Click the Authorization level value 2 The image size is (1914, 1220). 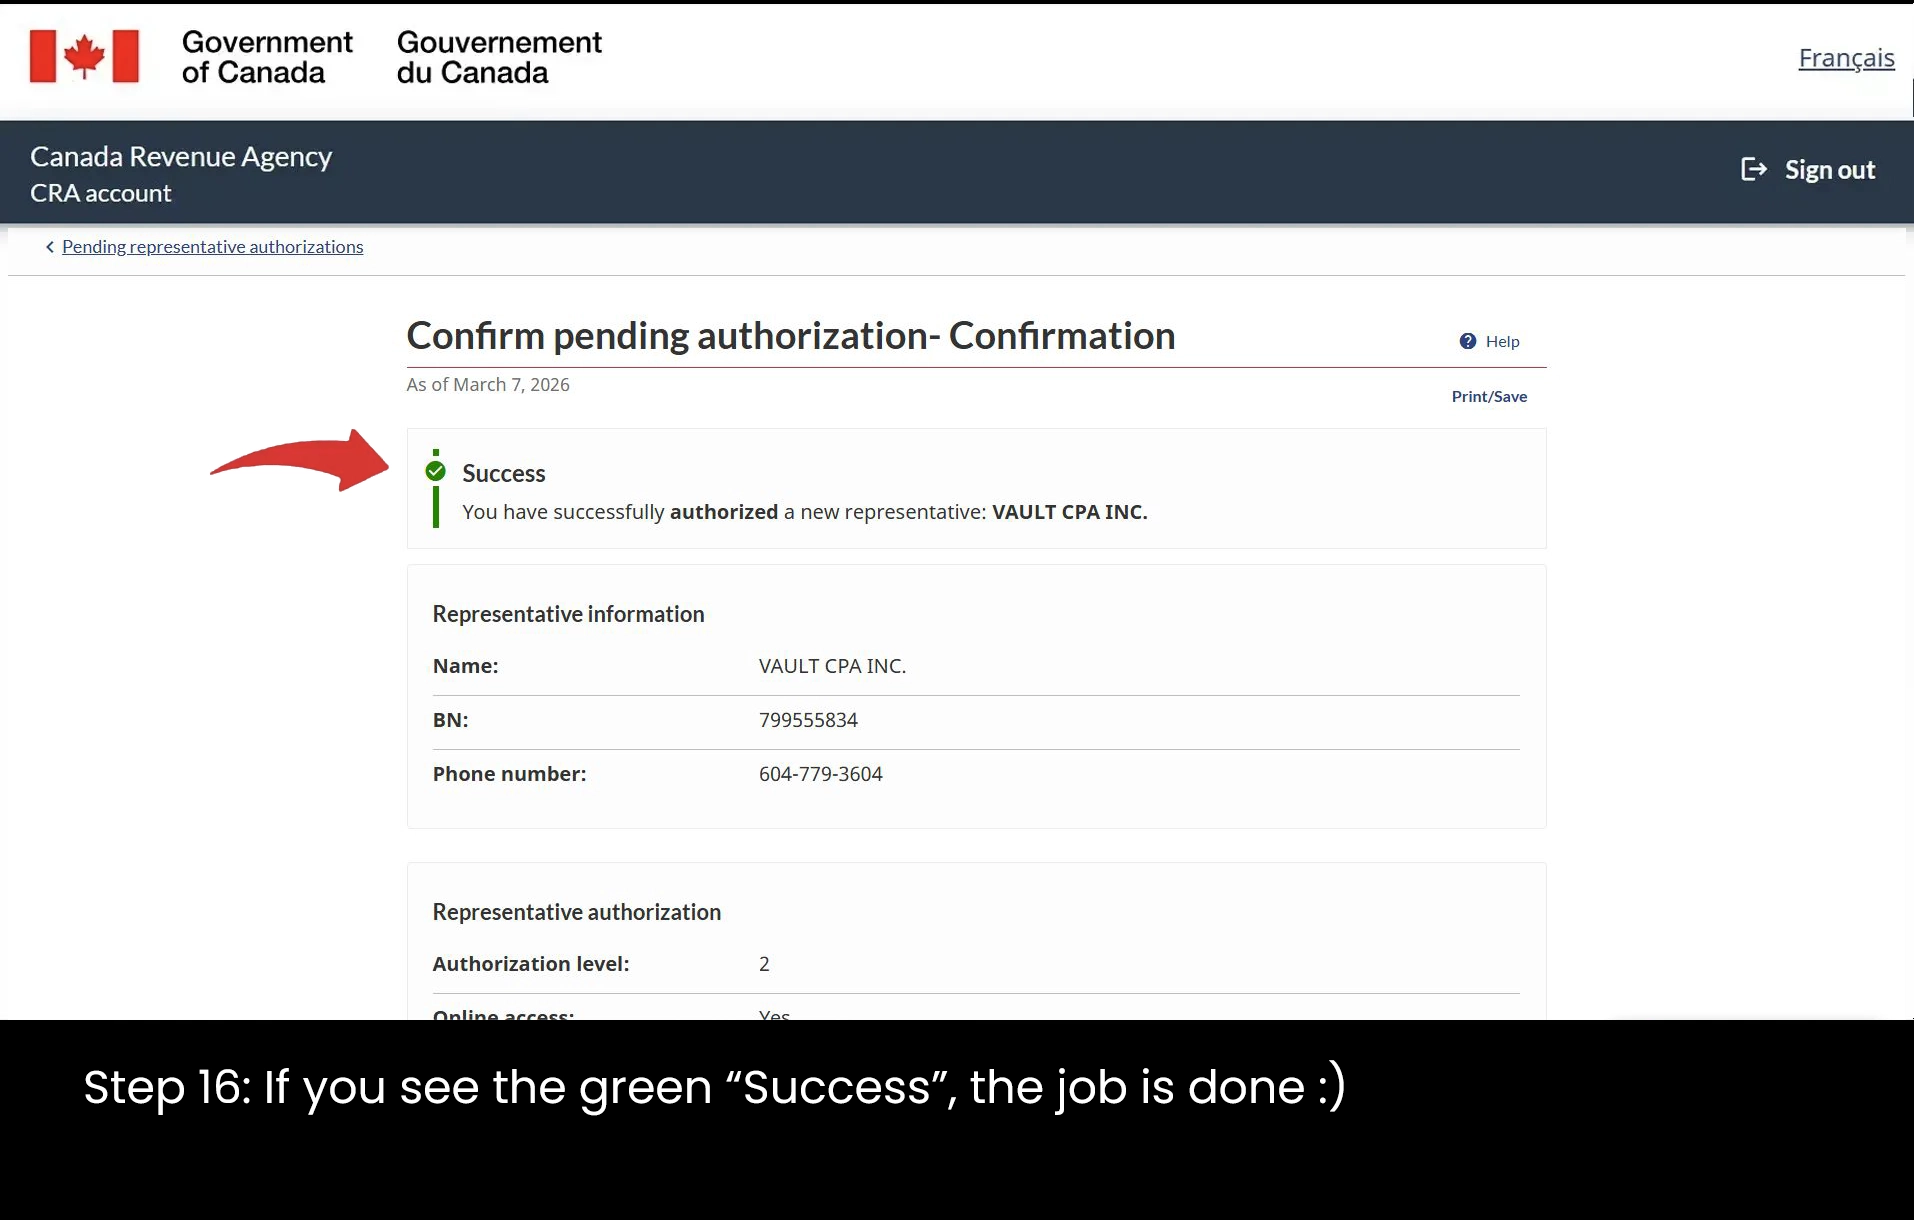[764, 964]
